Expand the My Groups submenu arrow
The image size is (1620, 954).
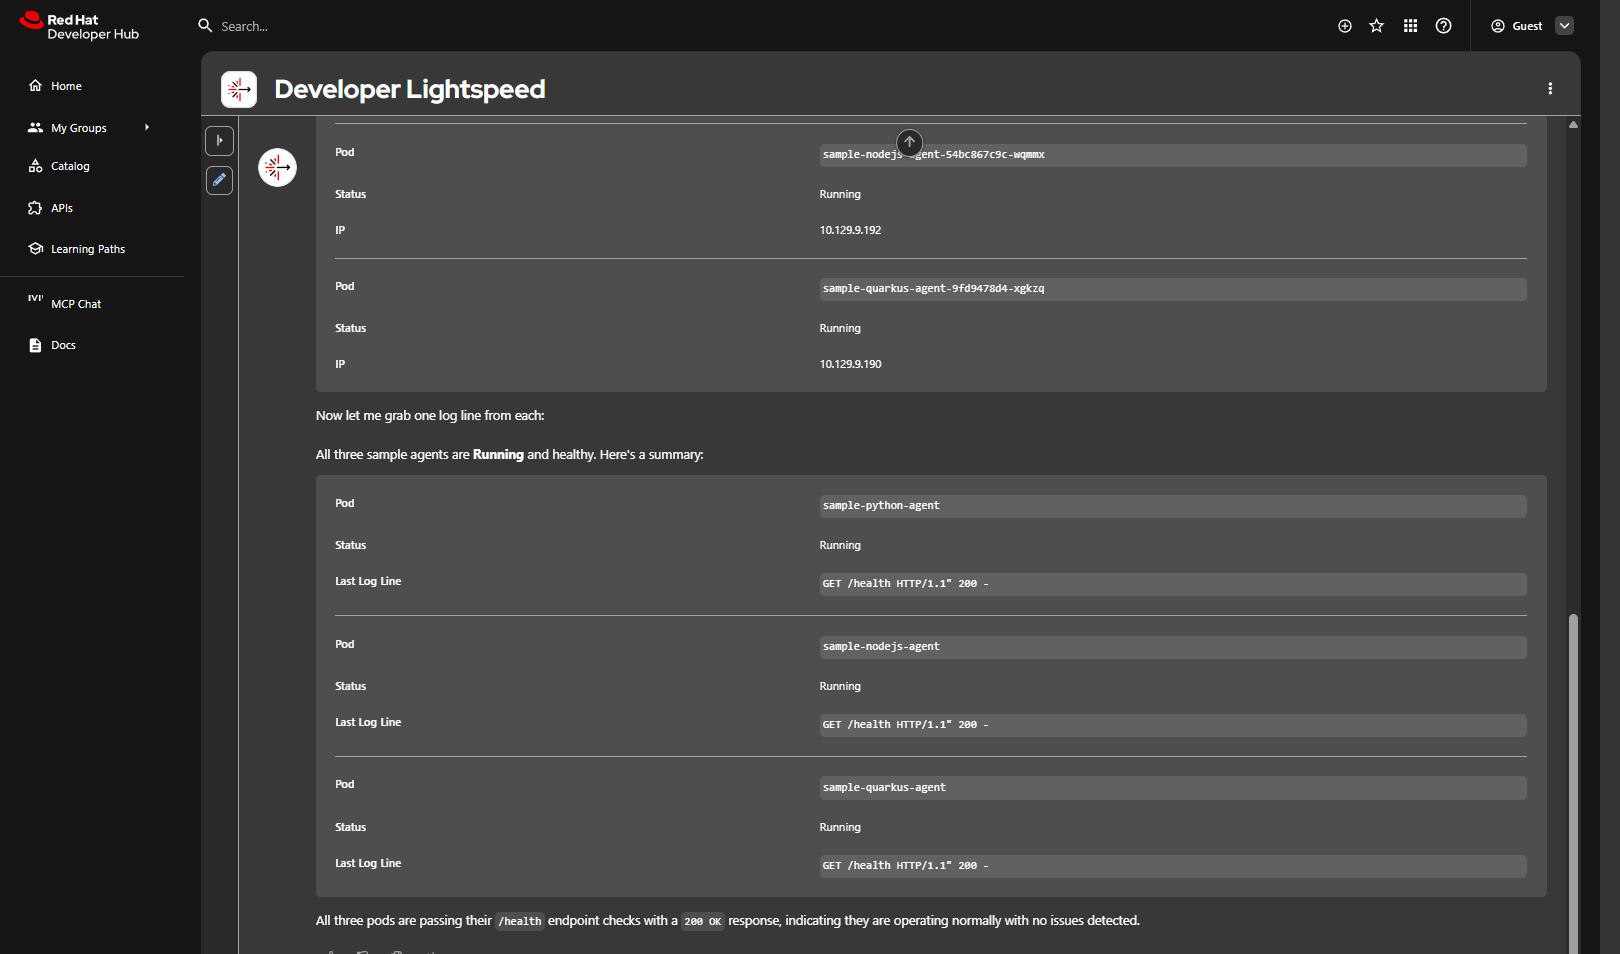pyautogui.click(x=147, y=128)
